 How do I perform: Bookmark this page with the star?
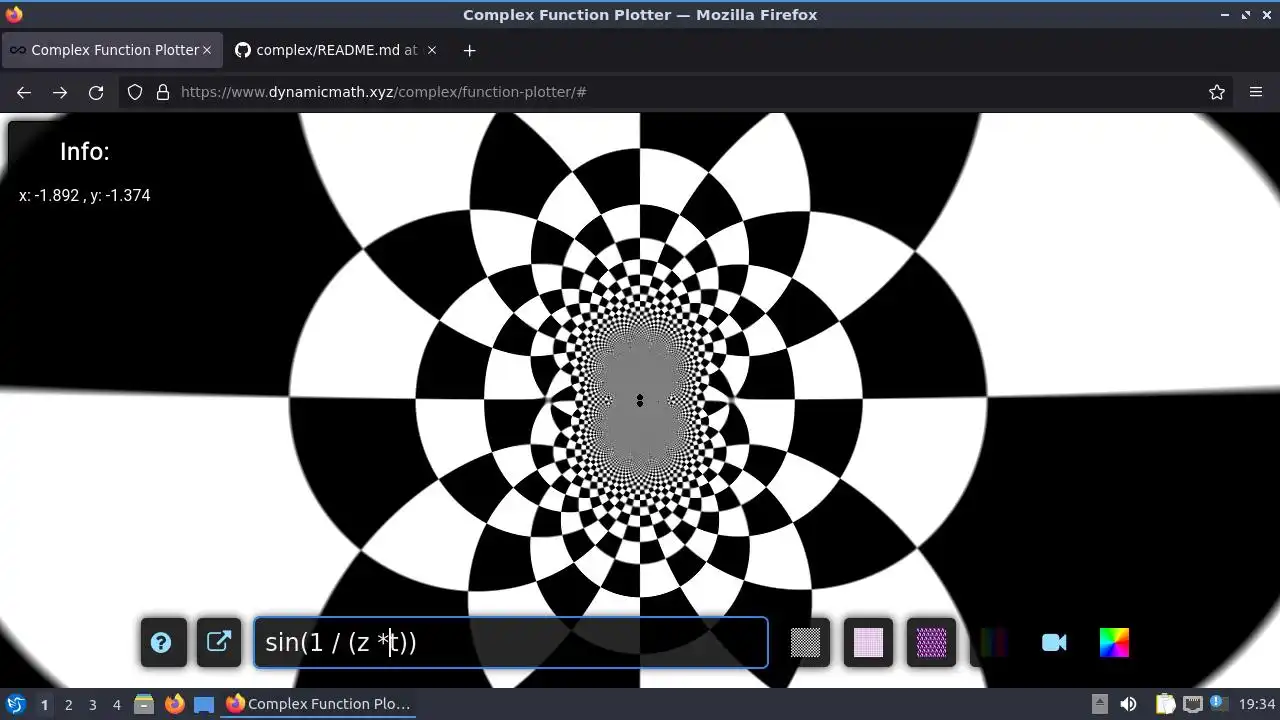point(1217,92)
